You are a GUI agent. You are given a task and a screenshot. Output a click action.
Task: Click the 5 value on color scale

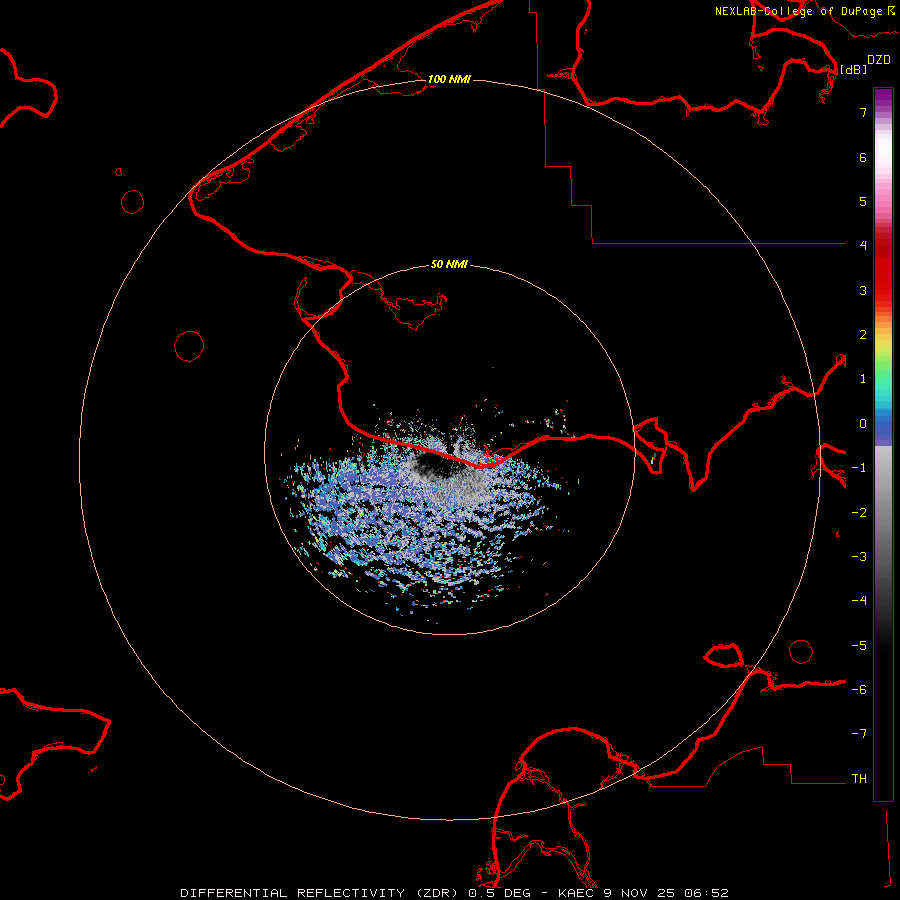[863, 201]
